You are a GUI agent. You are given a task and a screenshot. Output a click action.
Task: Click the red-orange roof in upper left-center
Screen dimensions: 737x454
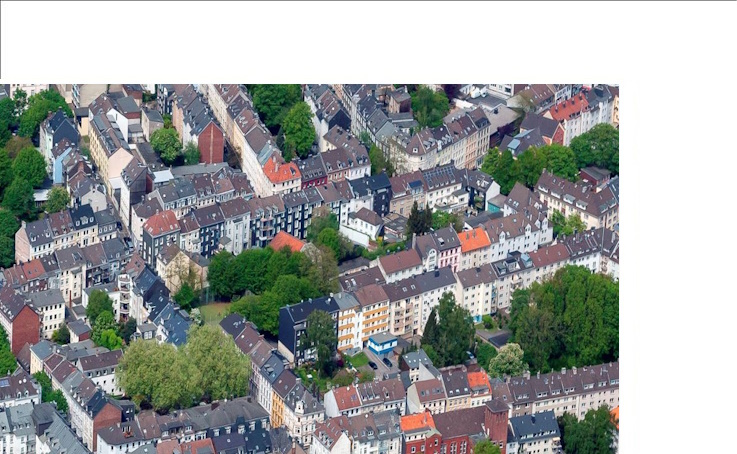pos(281,171)
